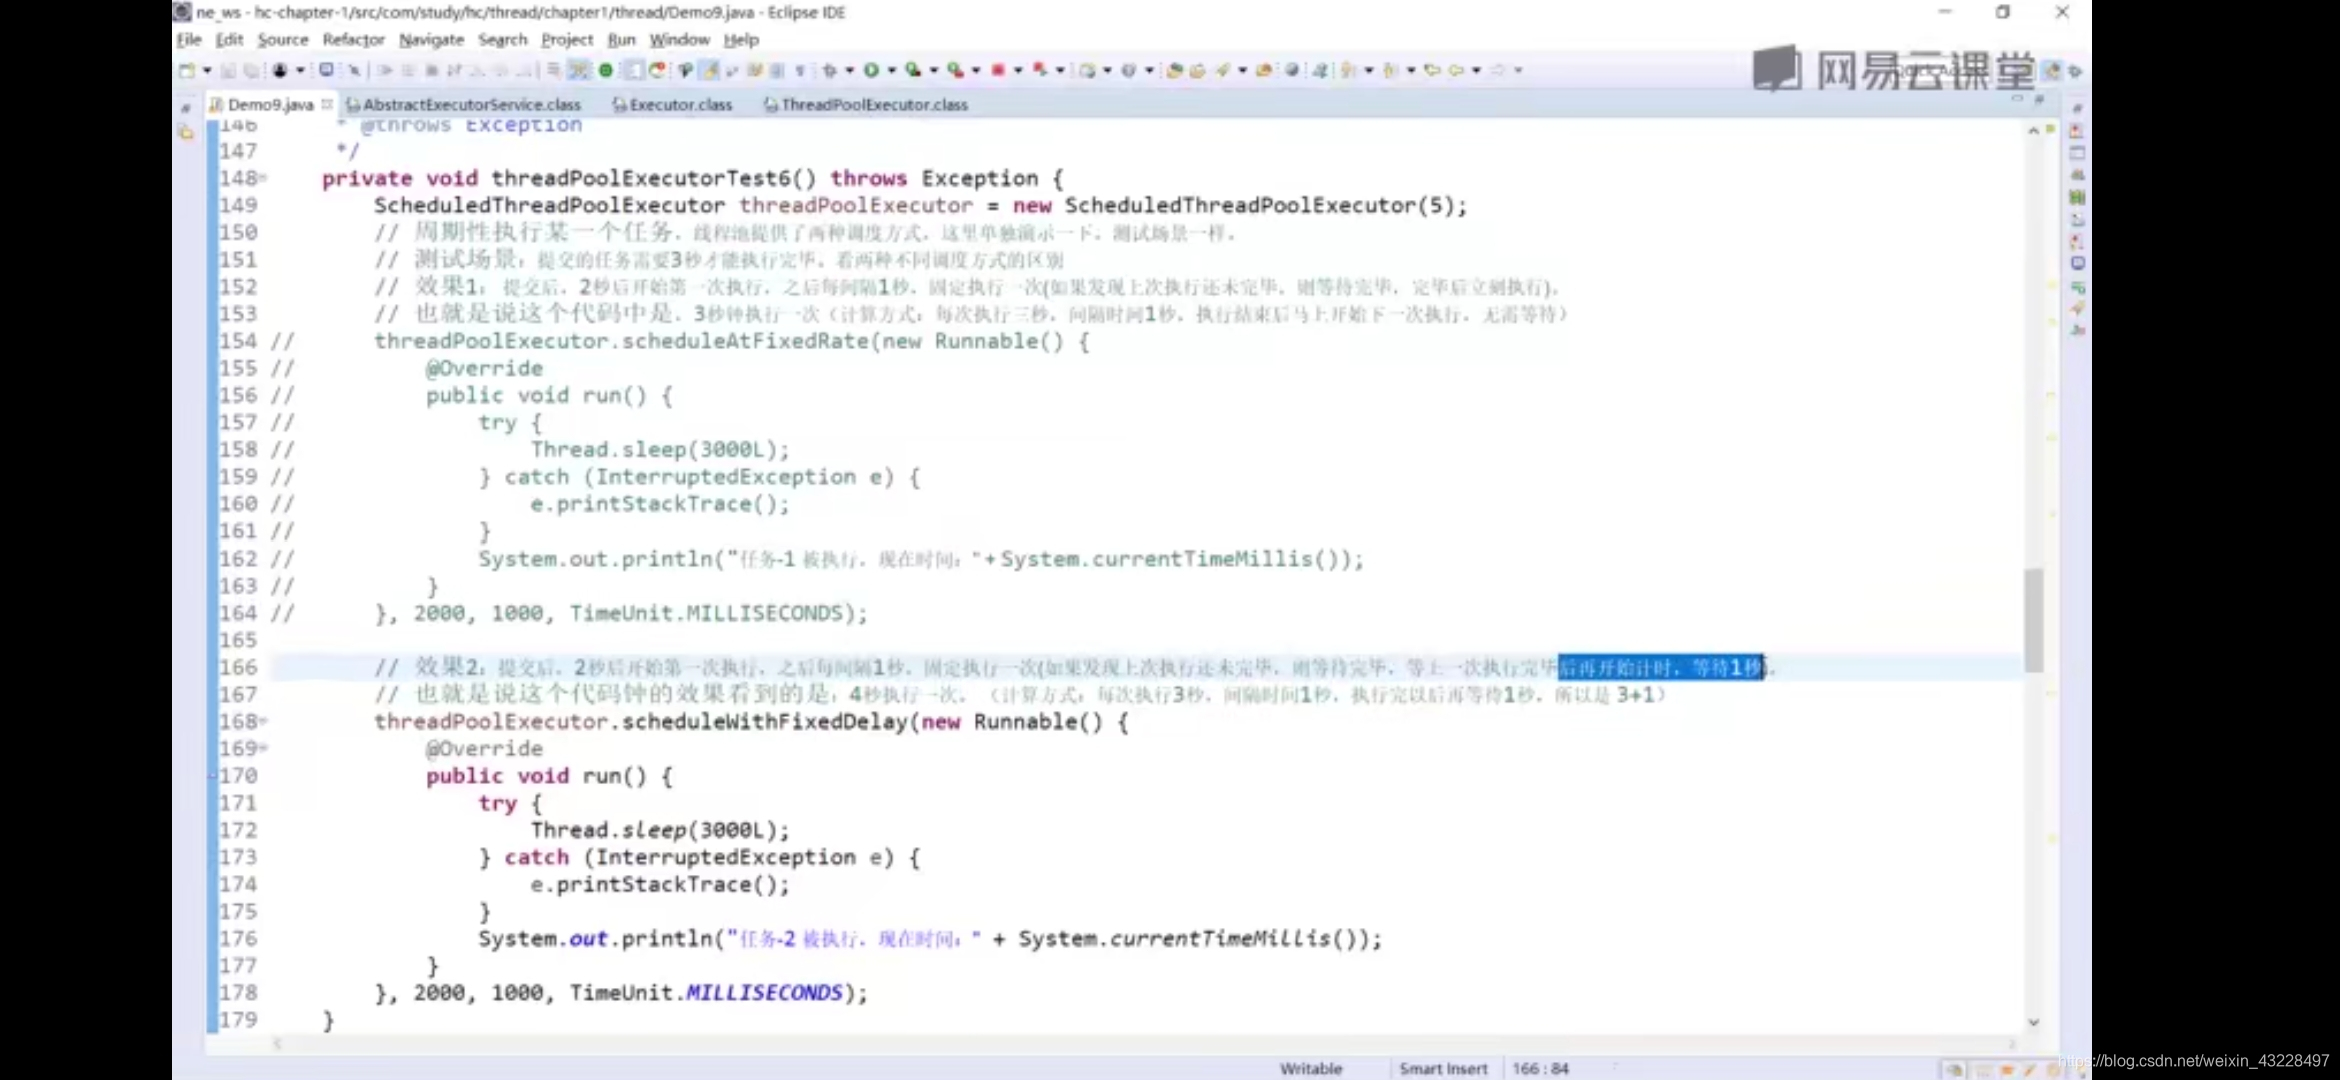Open the Source menu
This screenshot has width=2340, height=1080.
[283, 40]
